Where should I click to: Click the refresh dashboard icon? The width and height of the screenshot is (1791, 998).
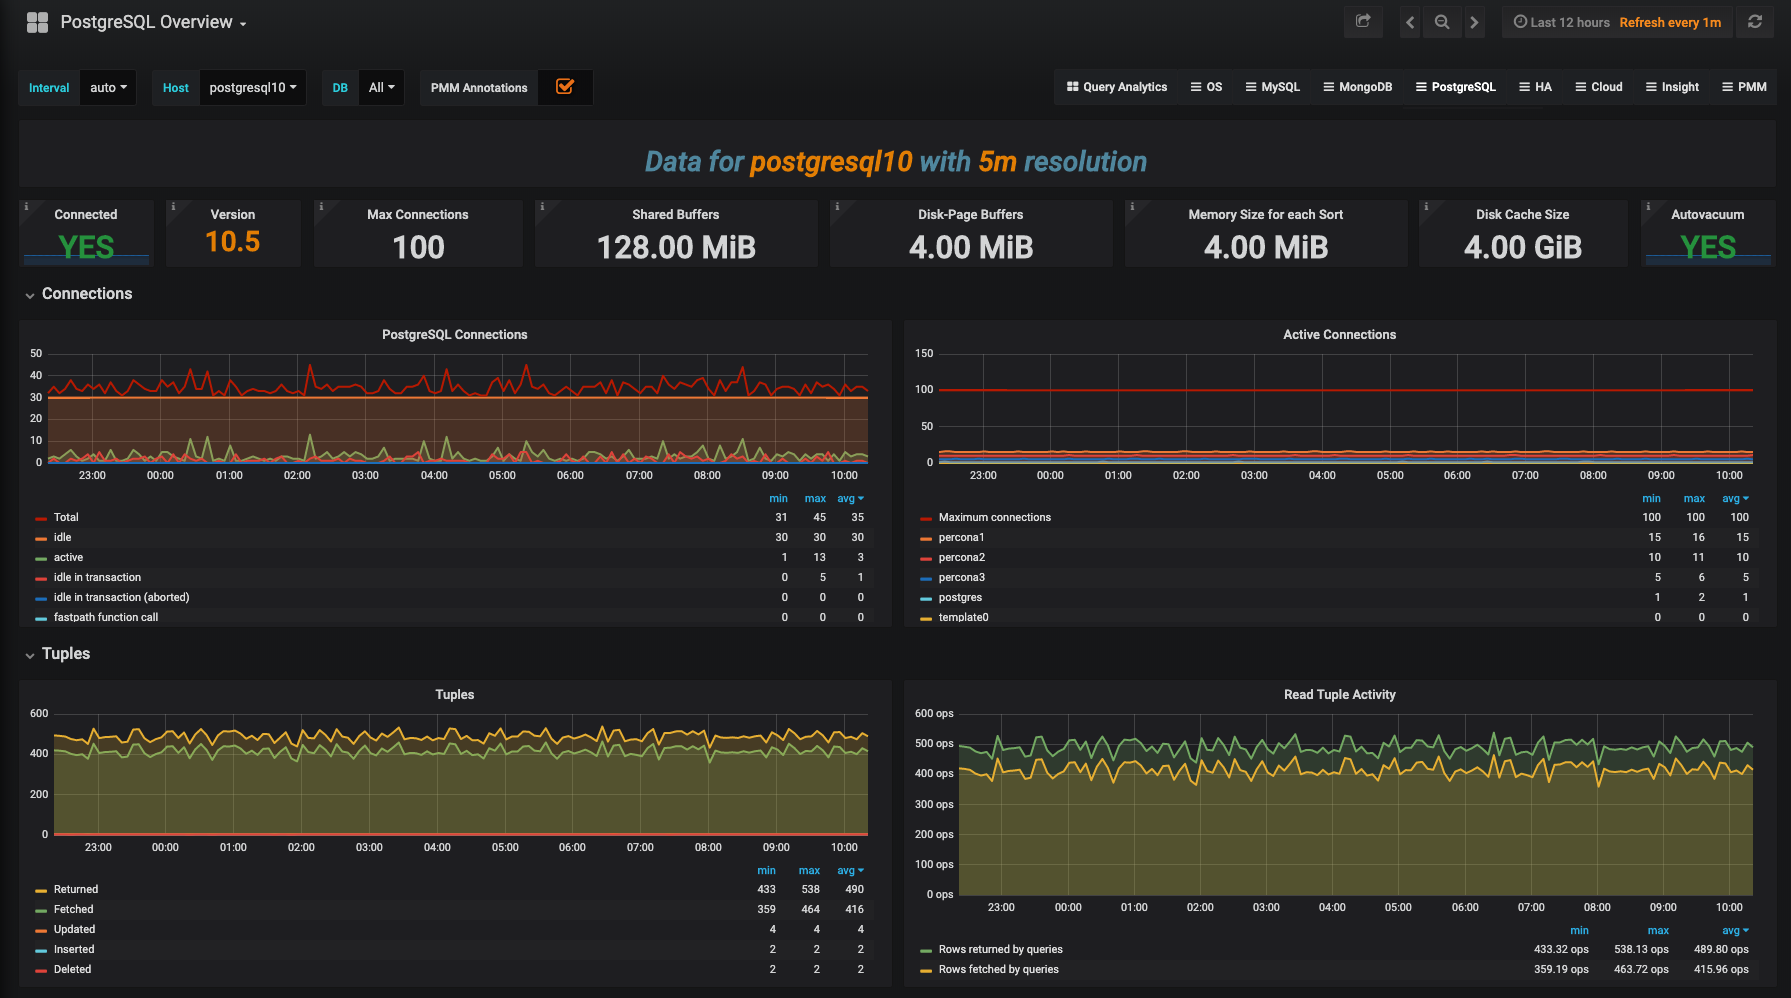click(1755, 21)
